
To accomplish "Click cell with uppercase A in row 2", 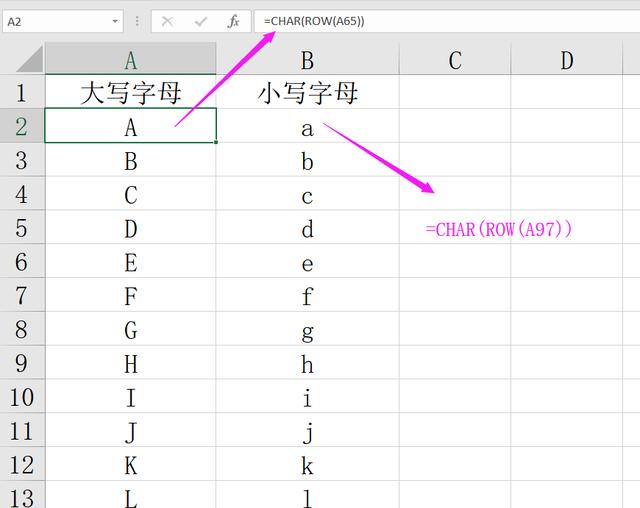I will tap(131, 126).
